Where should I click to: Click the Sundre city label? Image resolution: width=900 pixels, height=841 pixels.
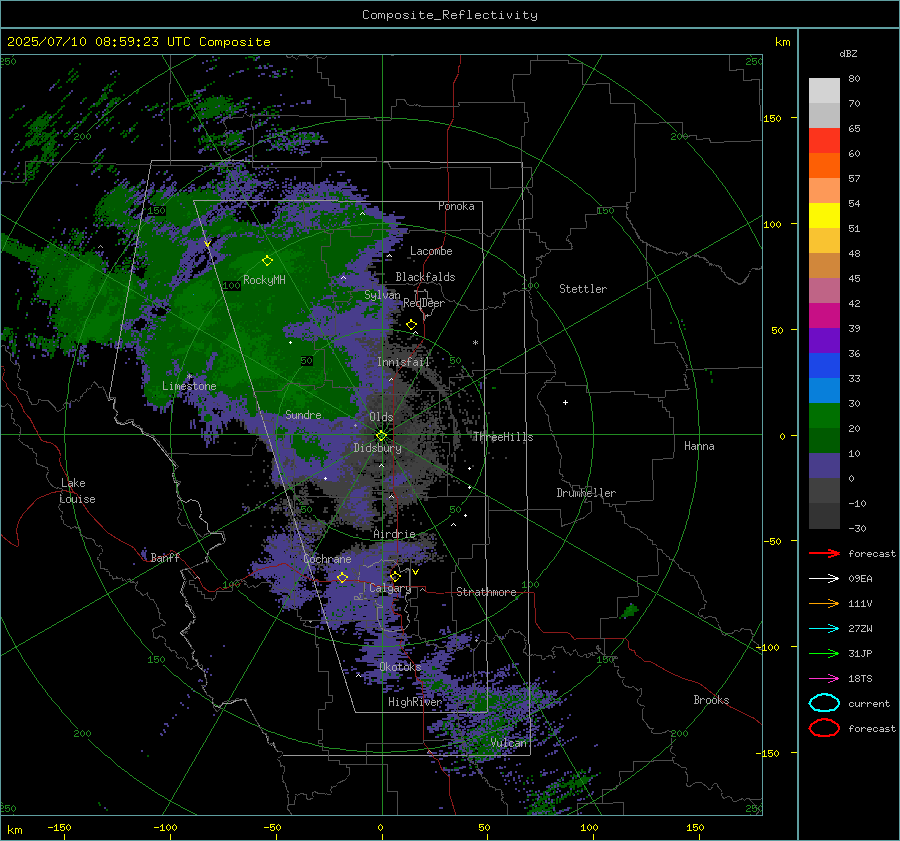tap(303, 414)
